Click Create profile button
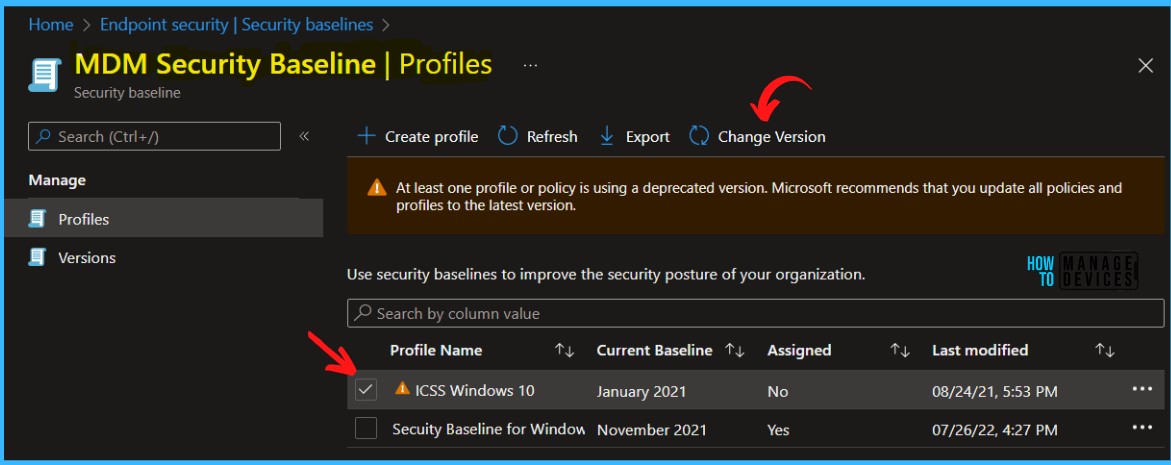The width and height of the screenshot is (1171, 465). click(x=417, y=137)
